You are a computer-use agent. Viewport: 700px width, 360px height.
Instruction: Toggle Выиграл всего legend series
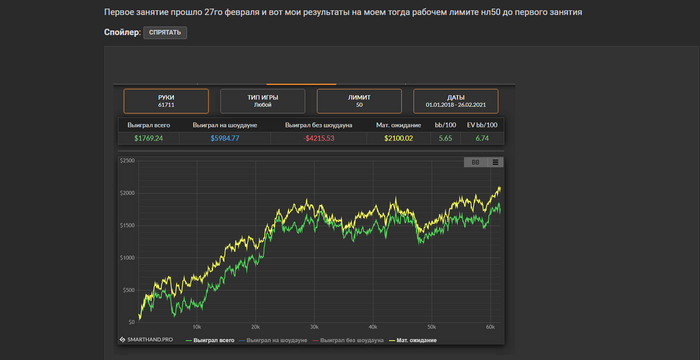tap(209, 340)
